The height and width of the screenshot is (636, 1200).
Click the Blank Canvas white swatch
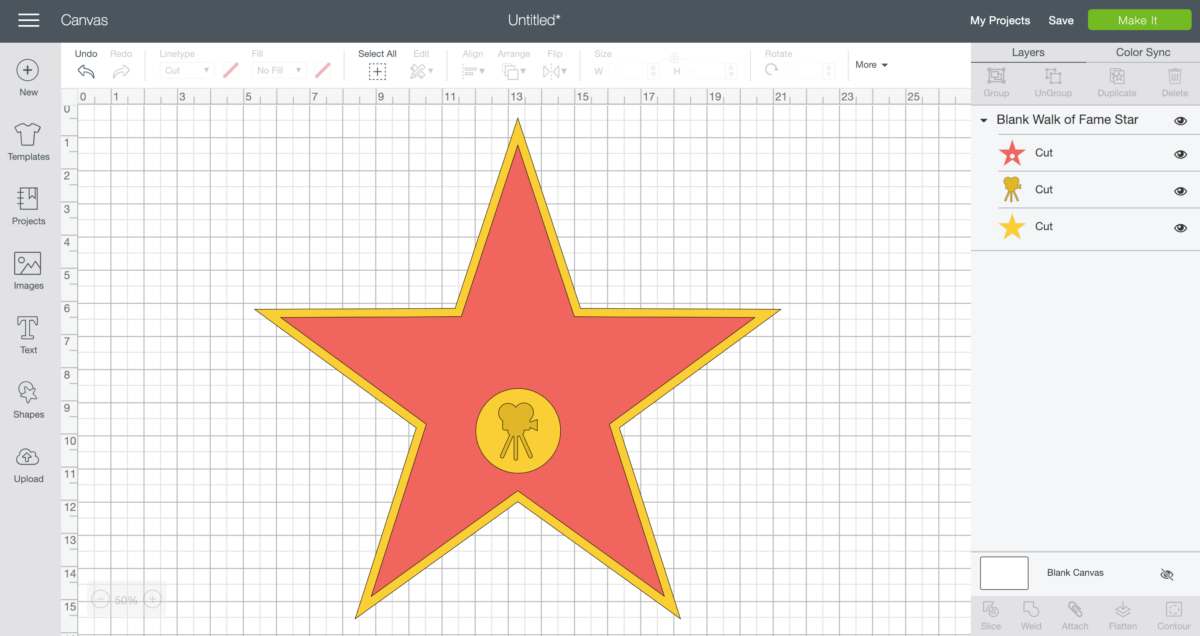click(x=1004, y=573)
